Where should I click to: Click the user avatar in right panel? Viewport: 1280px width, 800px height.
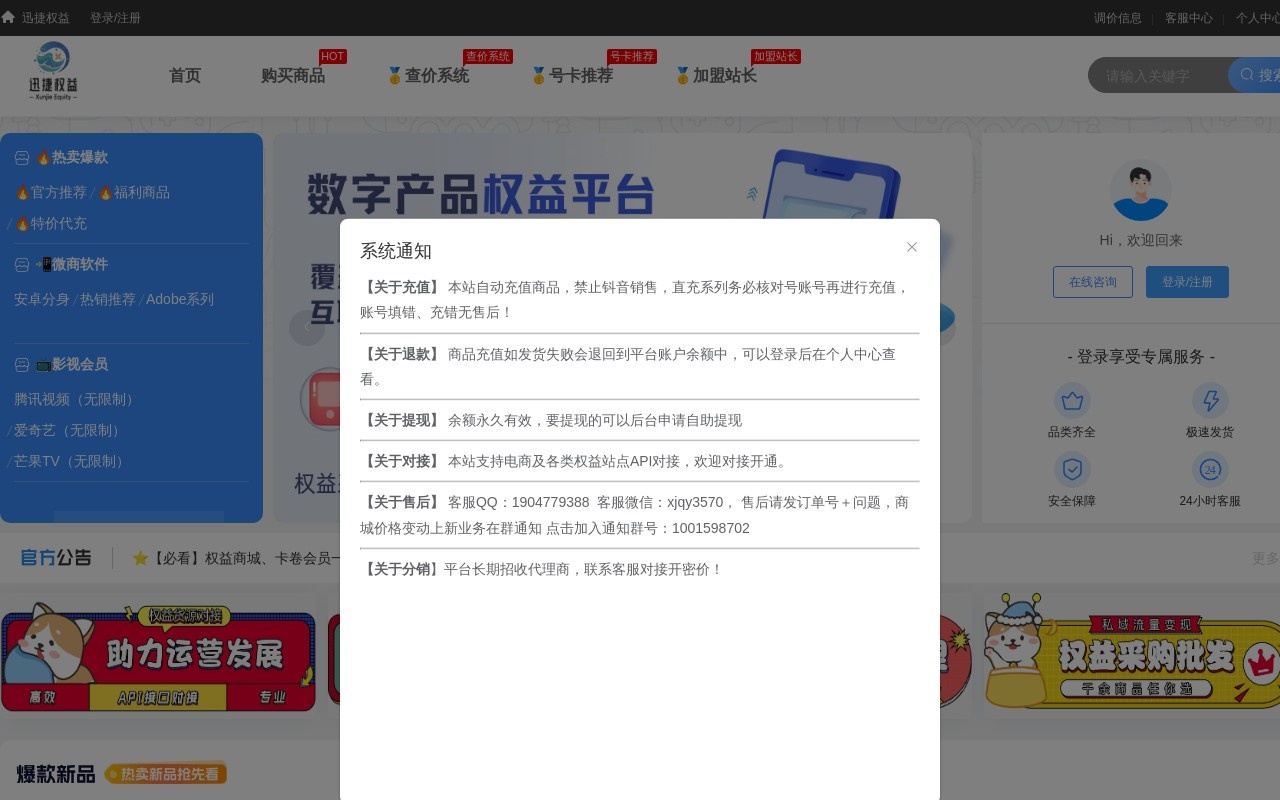pos(1141,189)
